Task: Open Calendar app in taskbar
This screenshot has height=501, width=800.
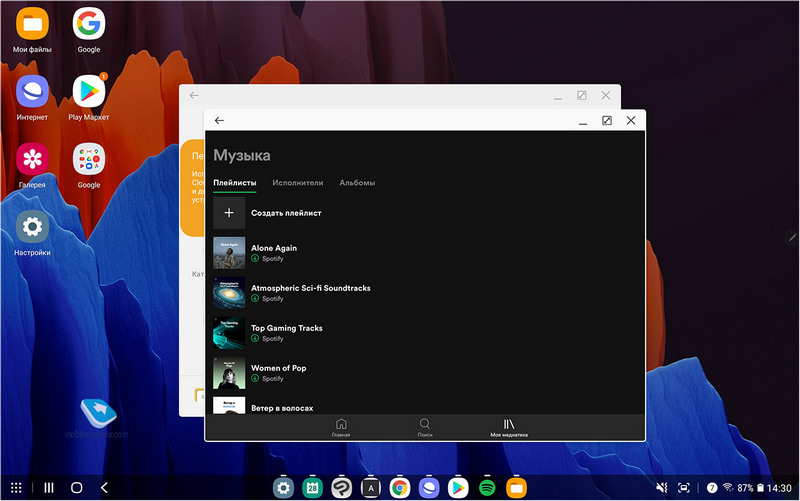Action: coord(312,488)
